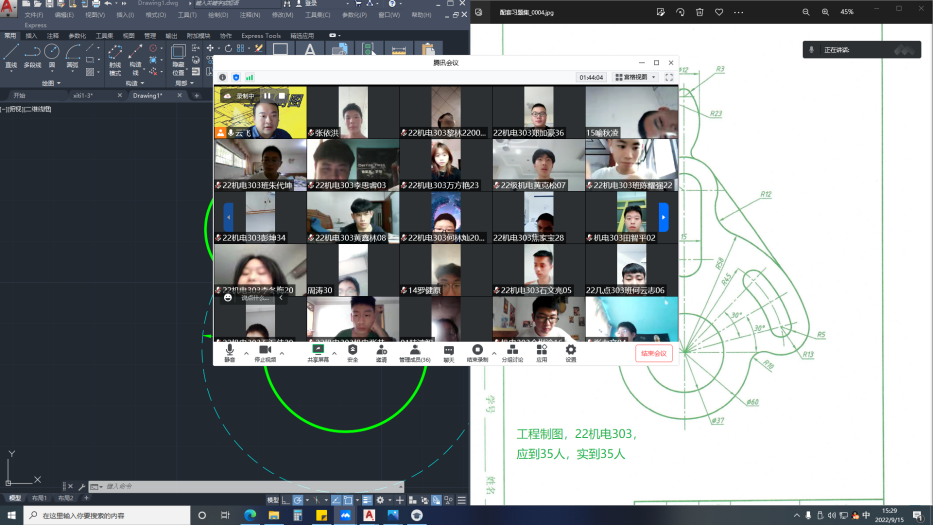
Task: Click the Rotate tool icon in AutoCAD ribbon
Action: tap(228, 48)
